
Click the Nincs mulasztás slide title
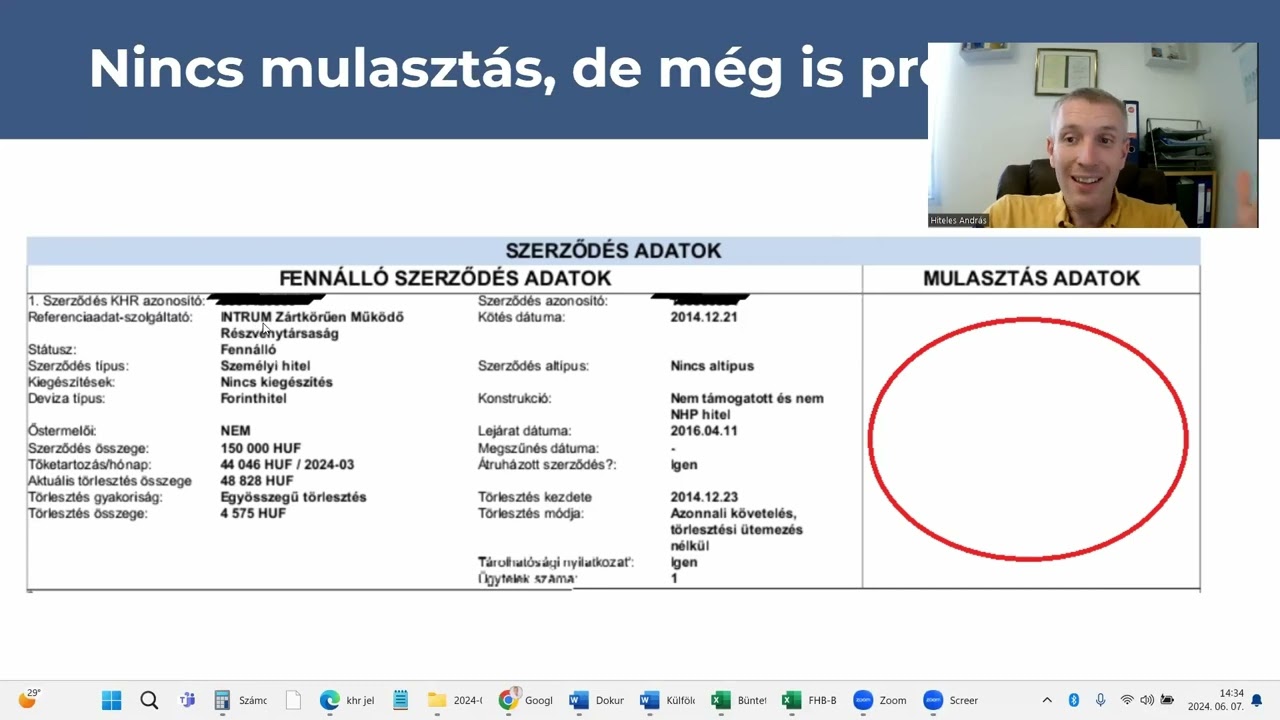point(508,68)
